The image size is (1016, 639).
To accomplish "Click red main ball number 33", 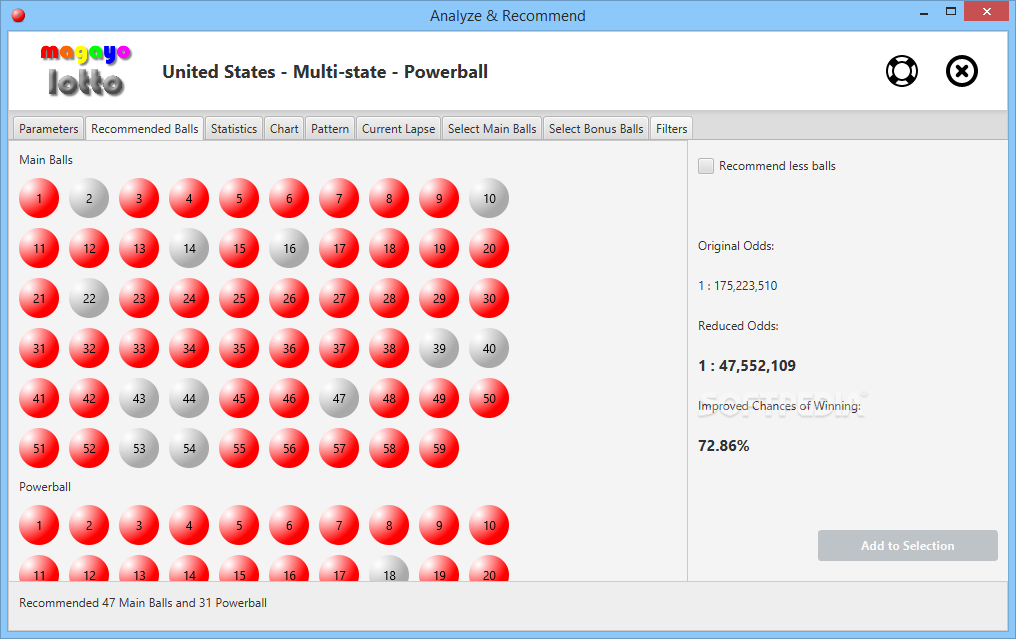I will point(139,348).
